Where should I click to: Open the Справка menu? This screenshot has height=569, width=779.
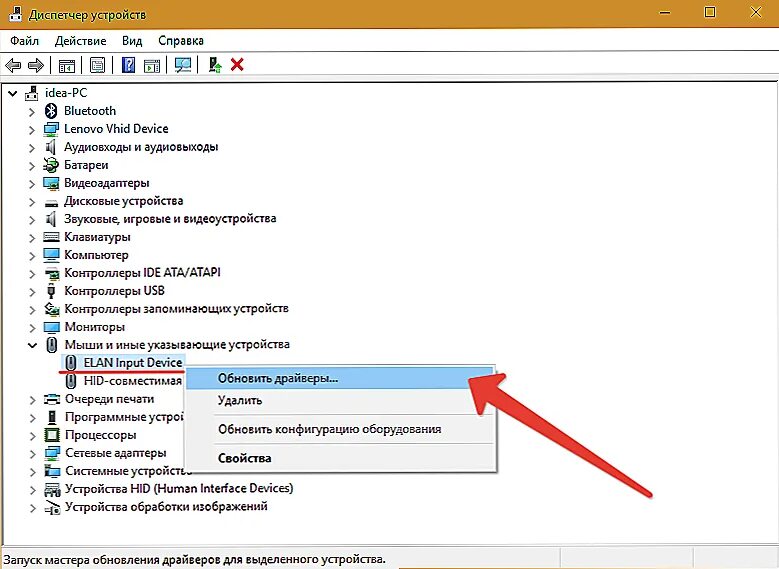pos(181,41)
